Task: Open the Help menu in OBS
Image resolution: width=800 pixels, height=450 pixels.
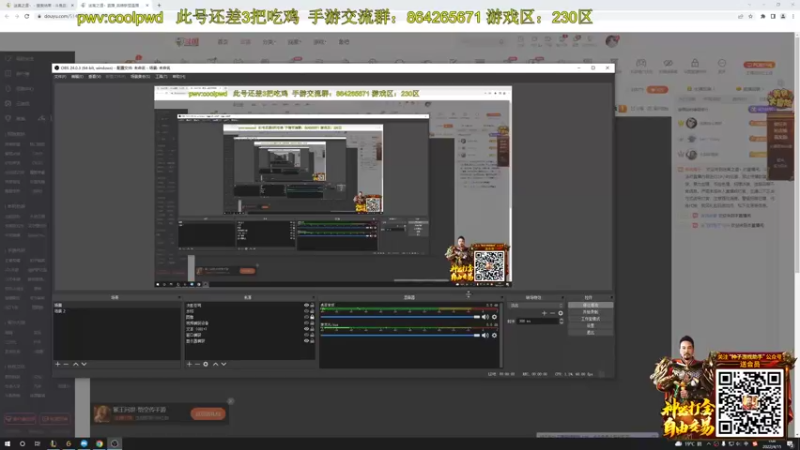Action: [179, 77]
